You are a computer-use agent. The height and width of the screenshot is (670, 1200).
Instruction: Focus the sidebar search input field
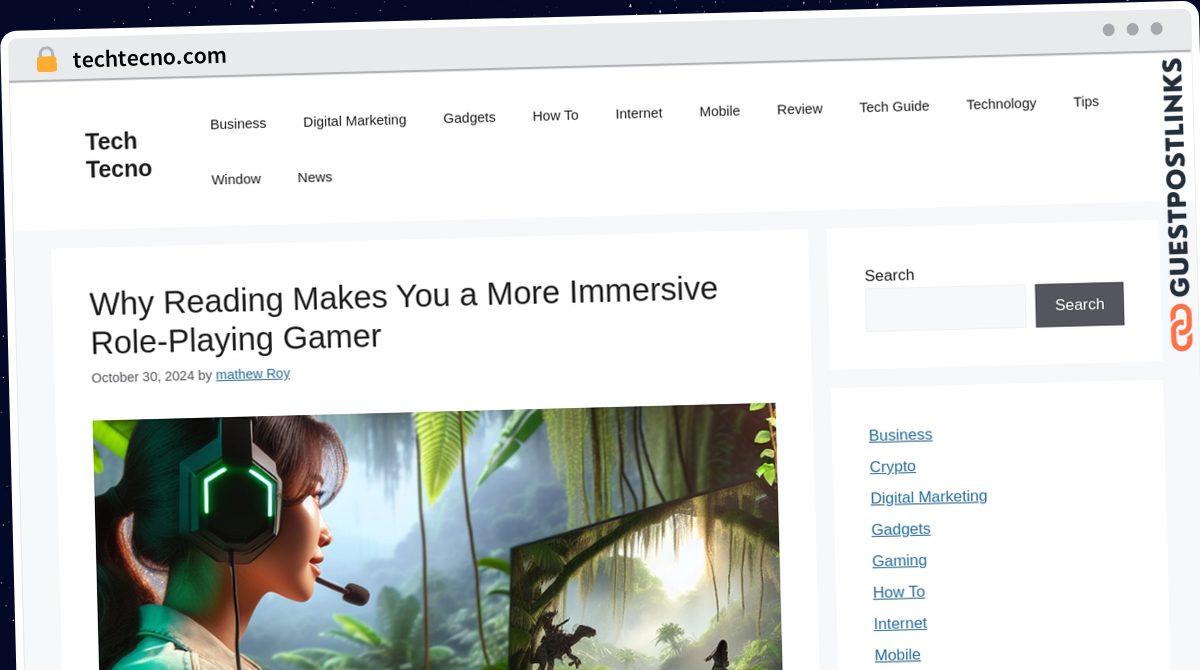[x=946, y=308]
